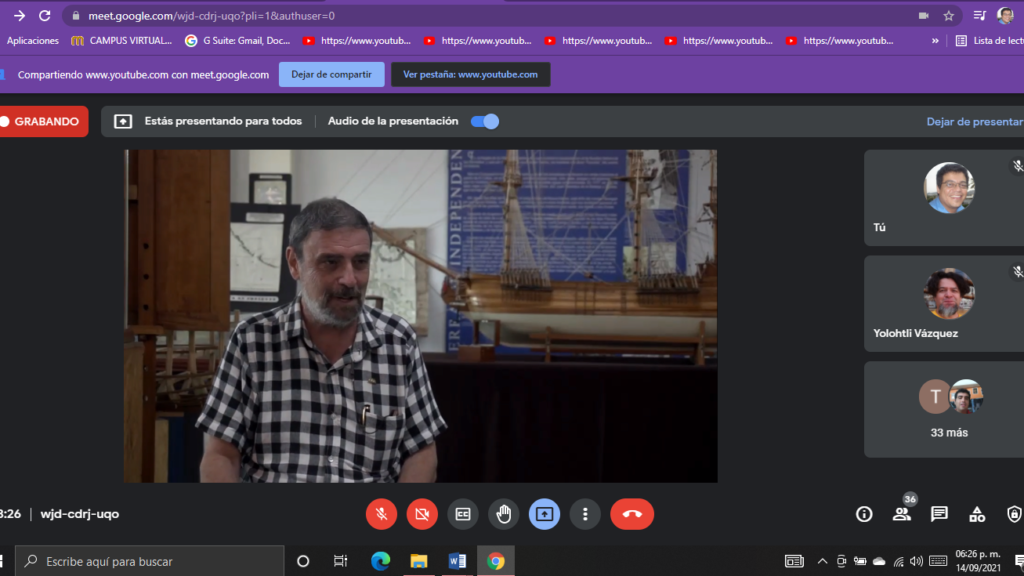The image size is (1024, 576).
Task: Click Ver pestaña: www.youtube.com button
Action: click(470, 74)
